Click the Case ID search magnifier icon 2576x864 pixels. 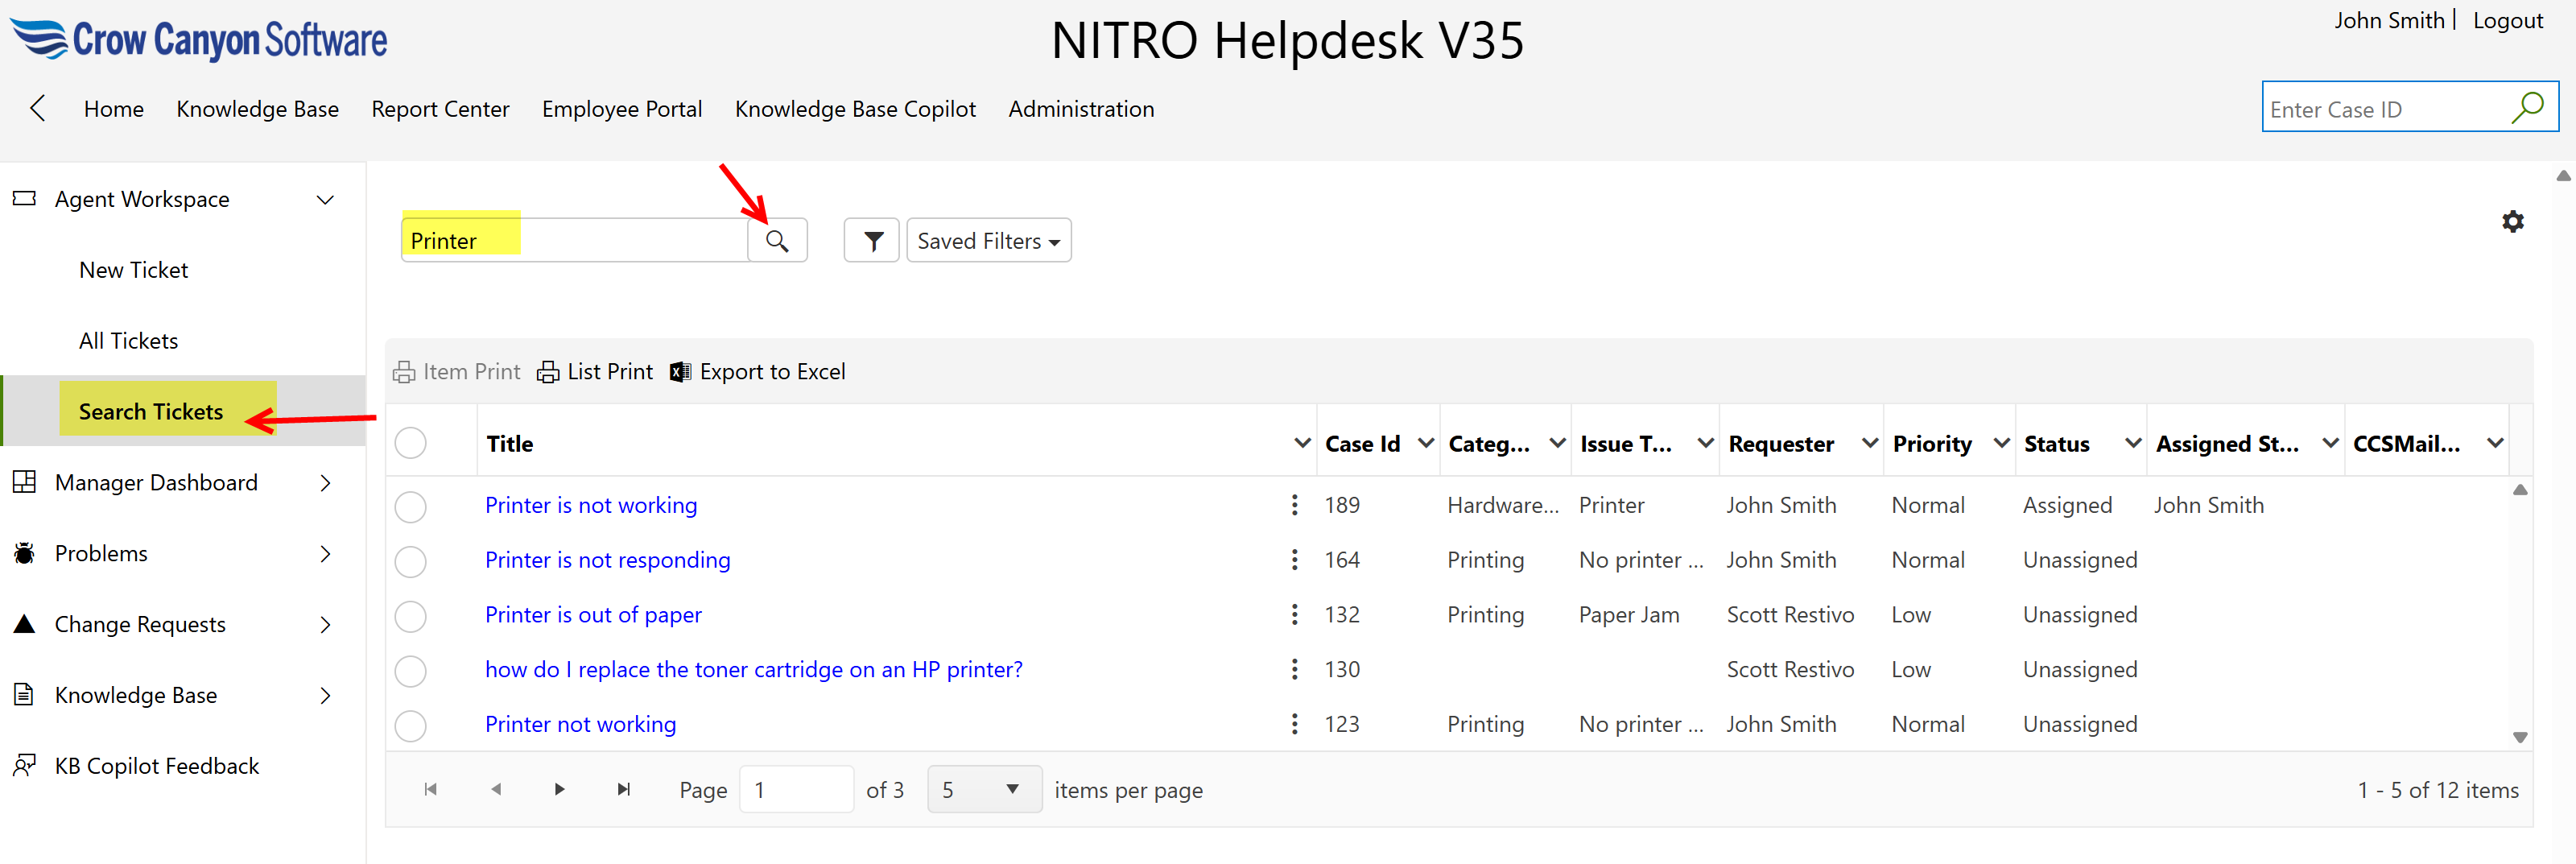[x=2526, y=108]
